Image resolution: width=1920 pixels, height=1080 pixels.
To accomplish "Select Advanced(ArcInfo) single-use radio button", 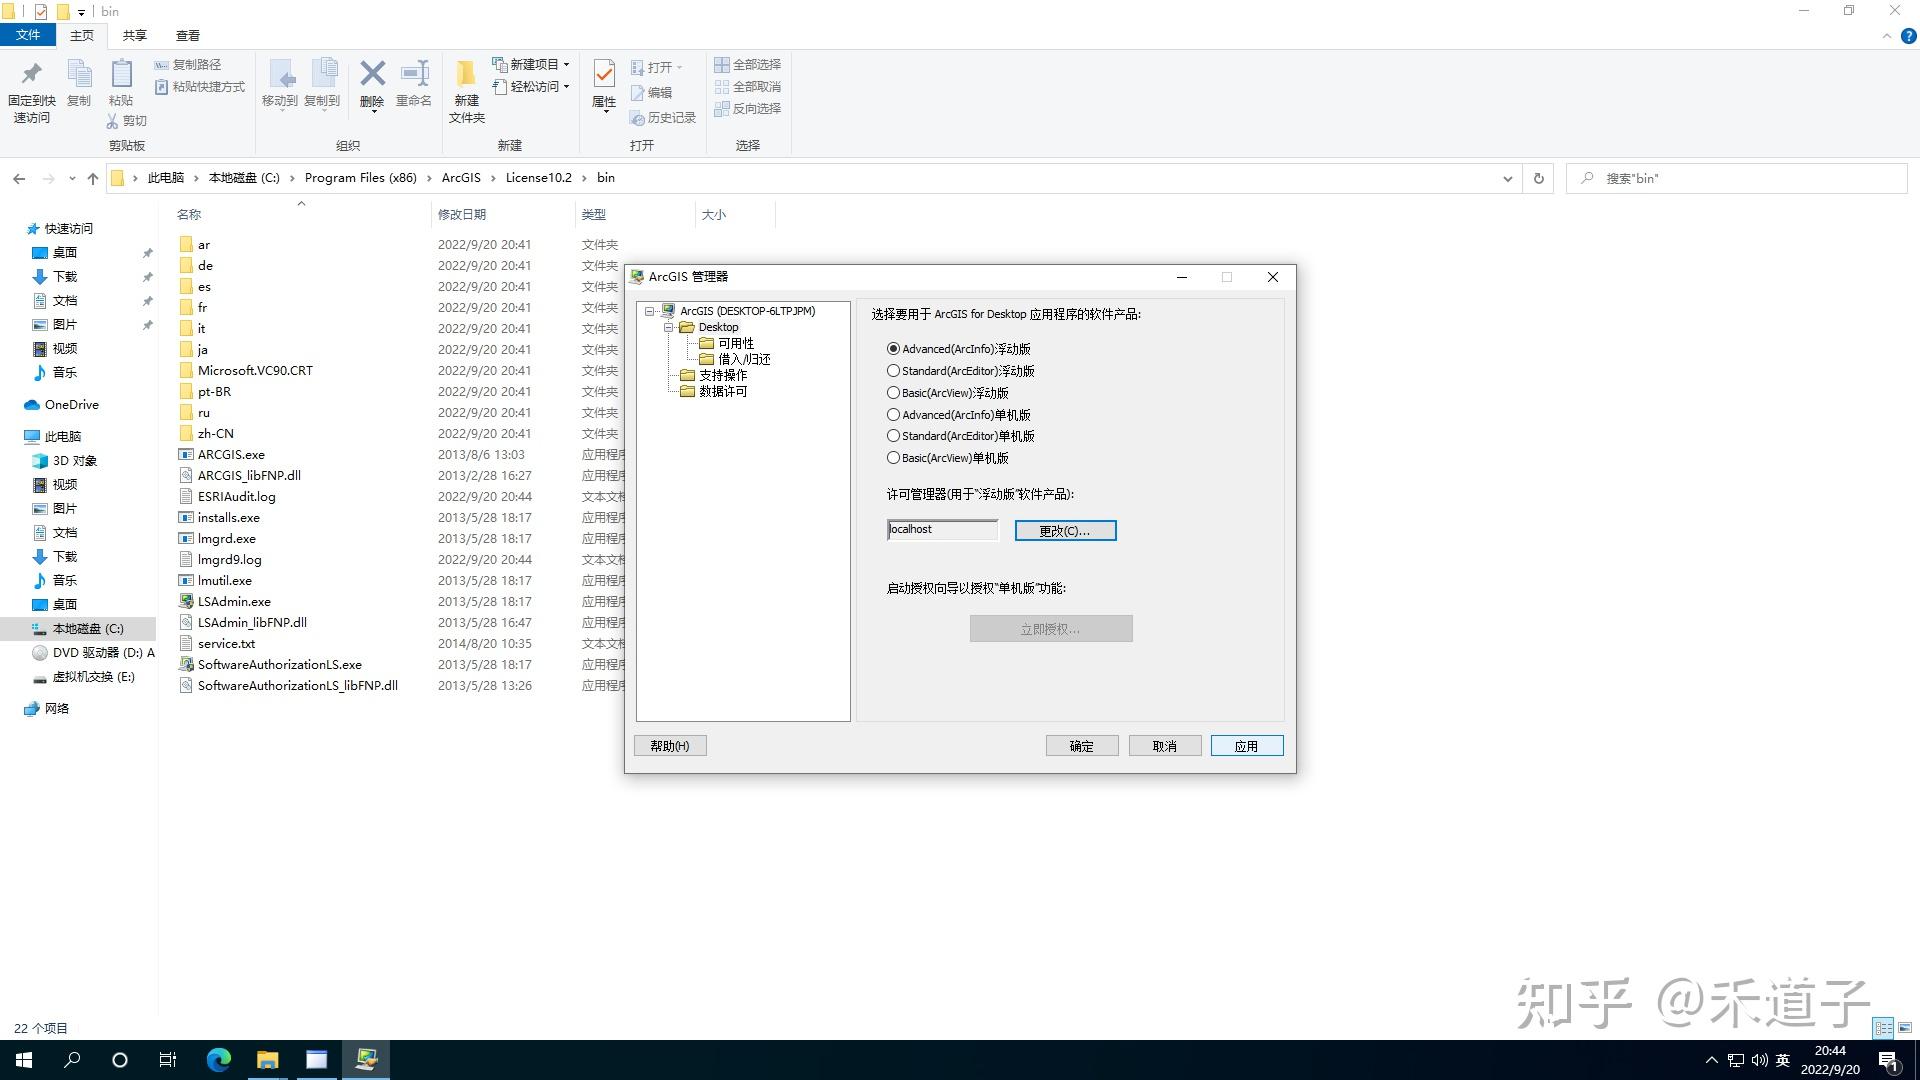I will point(893,415).
